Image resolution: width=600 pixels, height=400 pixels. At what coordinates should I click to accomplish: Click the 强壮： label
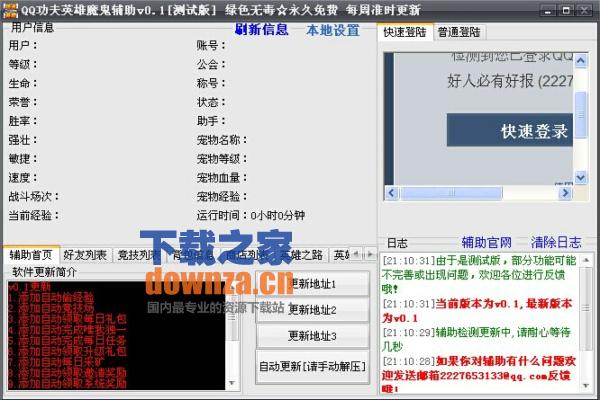(x=23, y=140)
